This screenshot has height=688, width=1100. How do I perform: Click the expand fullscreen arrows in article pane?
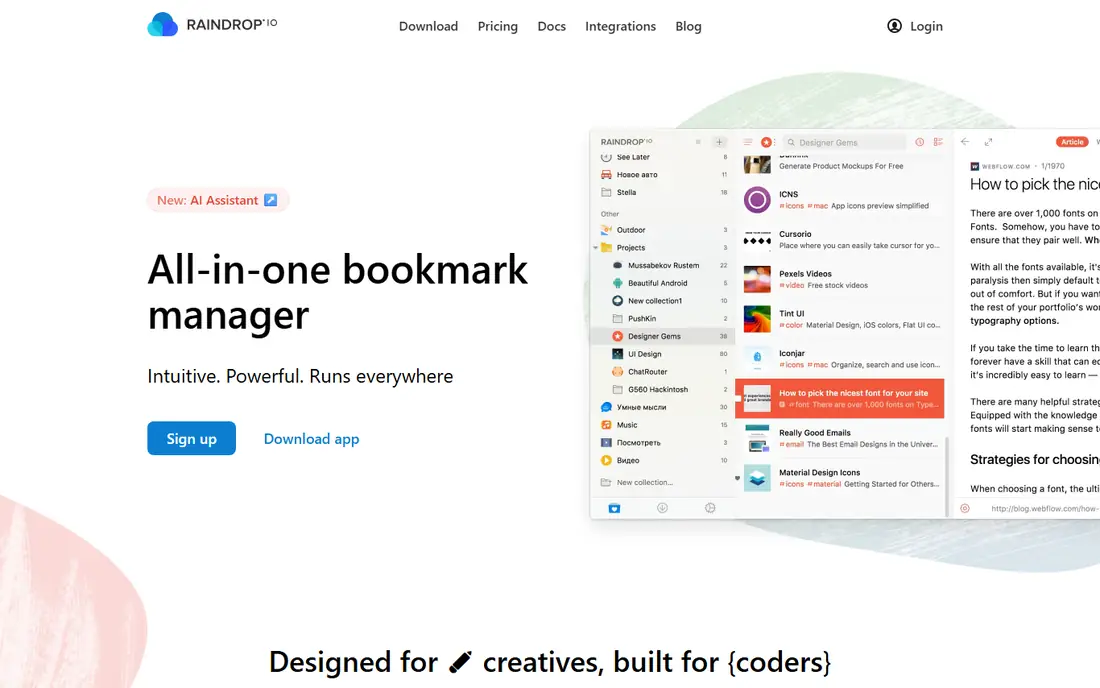pyautogui.click(x=988, y=142)
